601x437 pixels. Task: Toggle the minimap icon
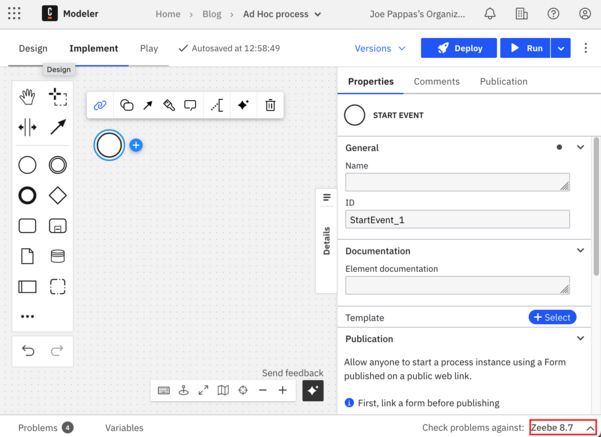223,390
